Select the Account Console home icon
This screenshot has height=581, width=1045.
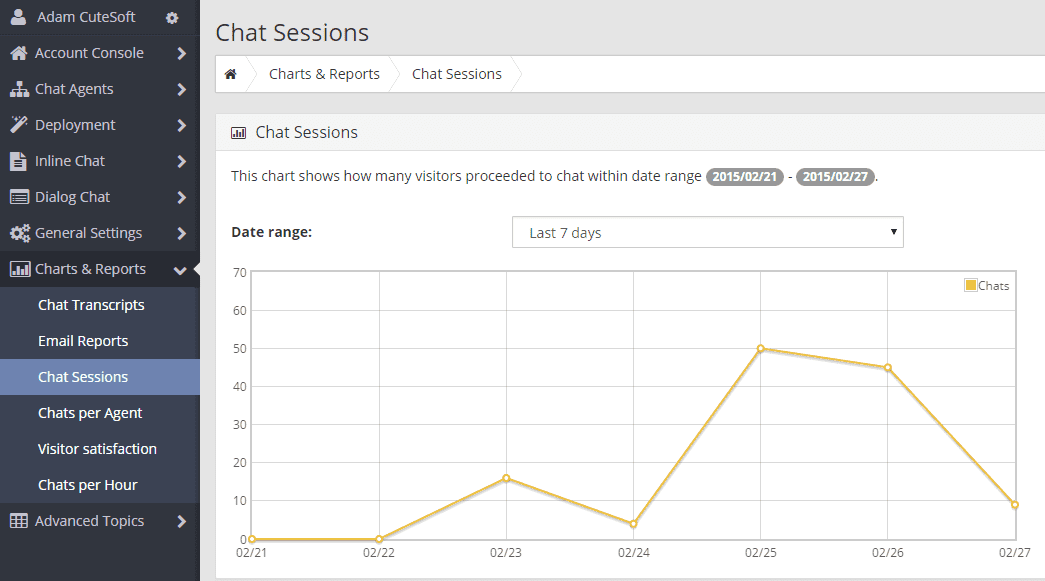click(19, 52)
